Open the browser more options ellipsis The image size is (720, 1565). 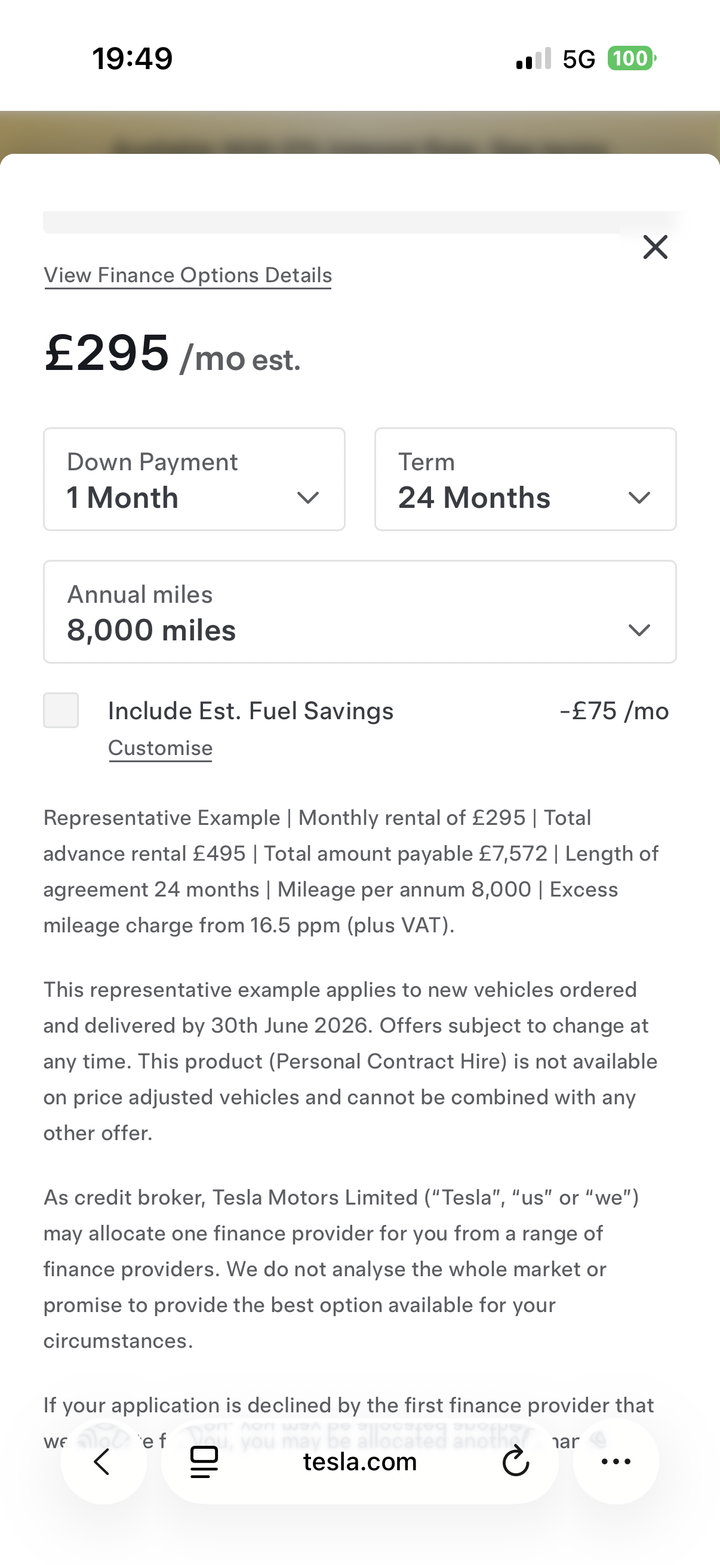click(615, 1462)
